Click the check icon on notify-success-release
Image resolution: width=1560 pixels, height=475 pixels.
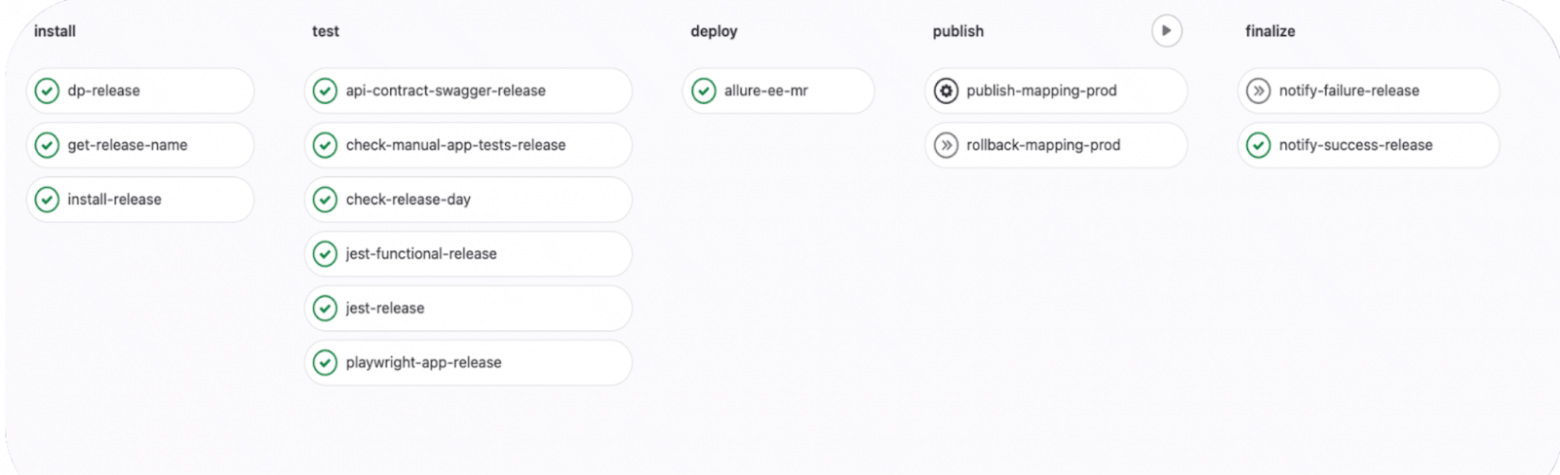click(x=1258, y=145)
